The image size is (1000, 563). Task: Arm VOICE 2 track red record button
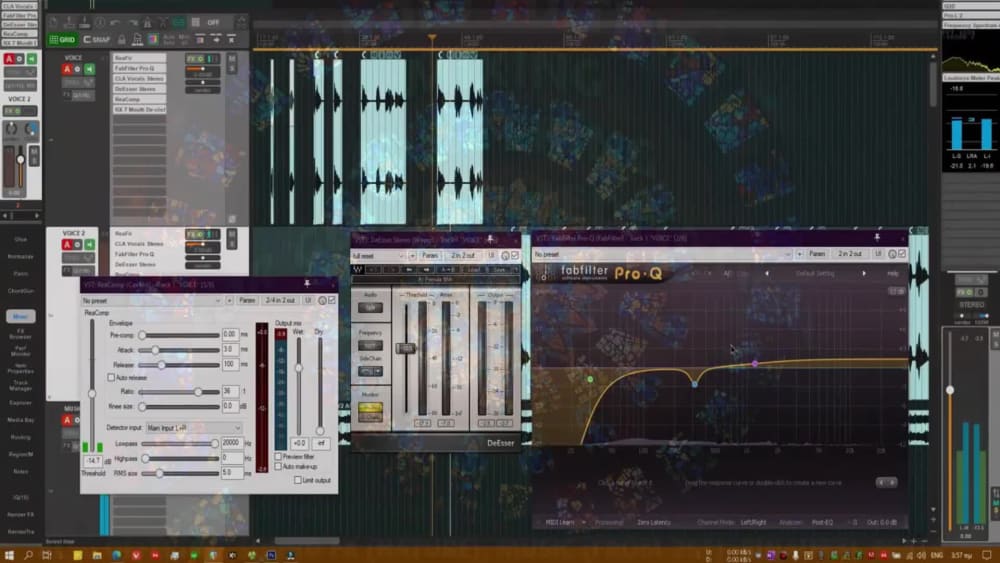coord(67,245)
